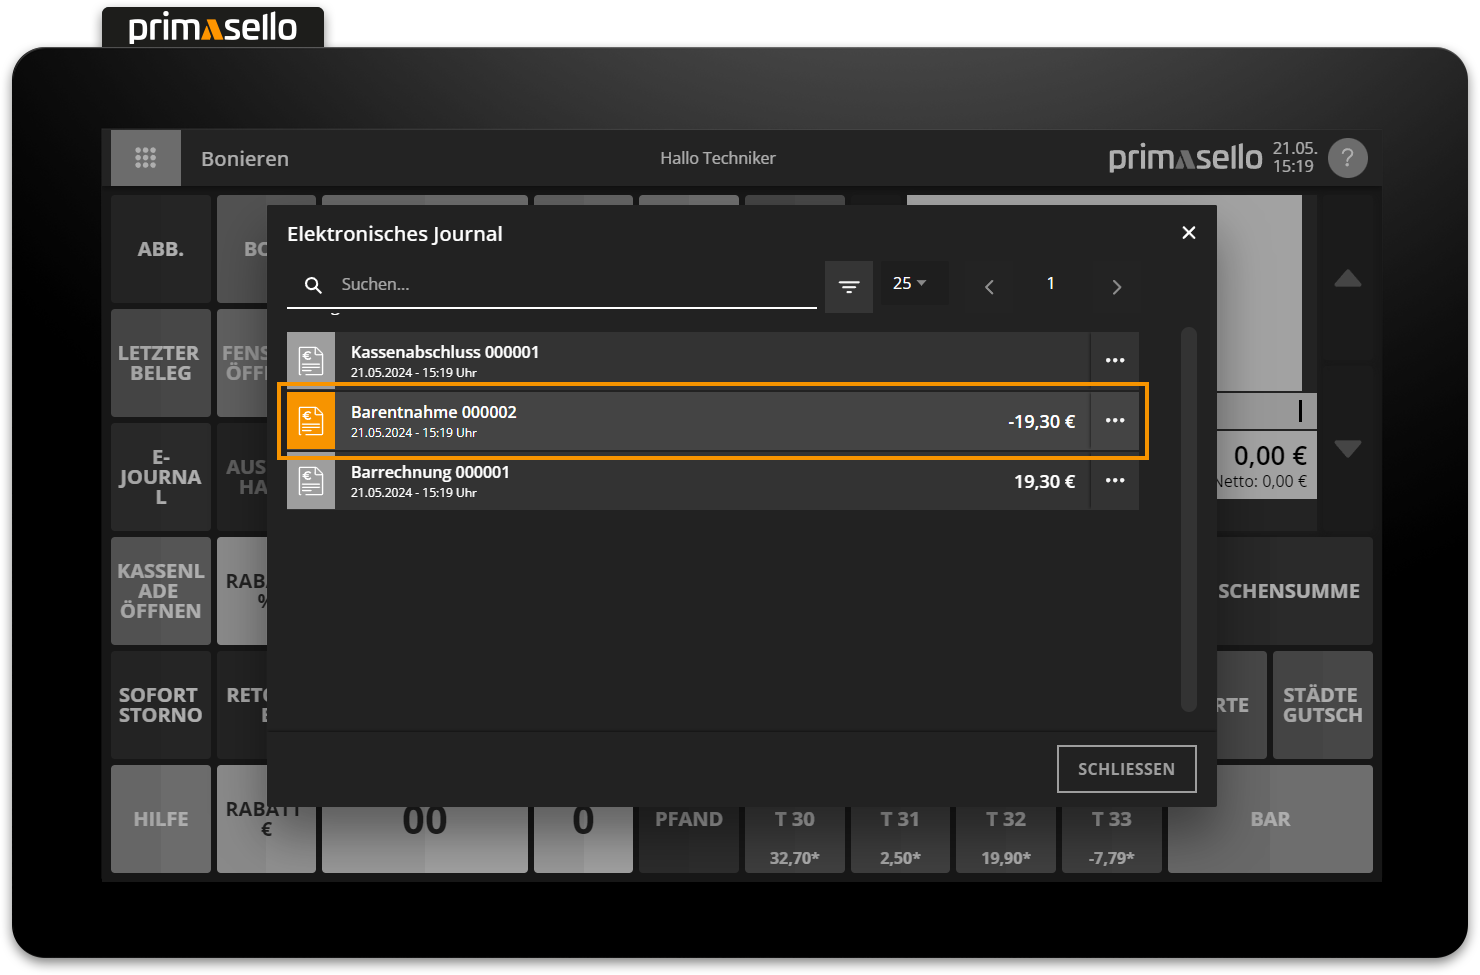Screen dimensions: 1480x975
Task: Open the journal filter icon
Action: tap(849, 286)
